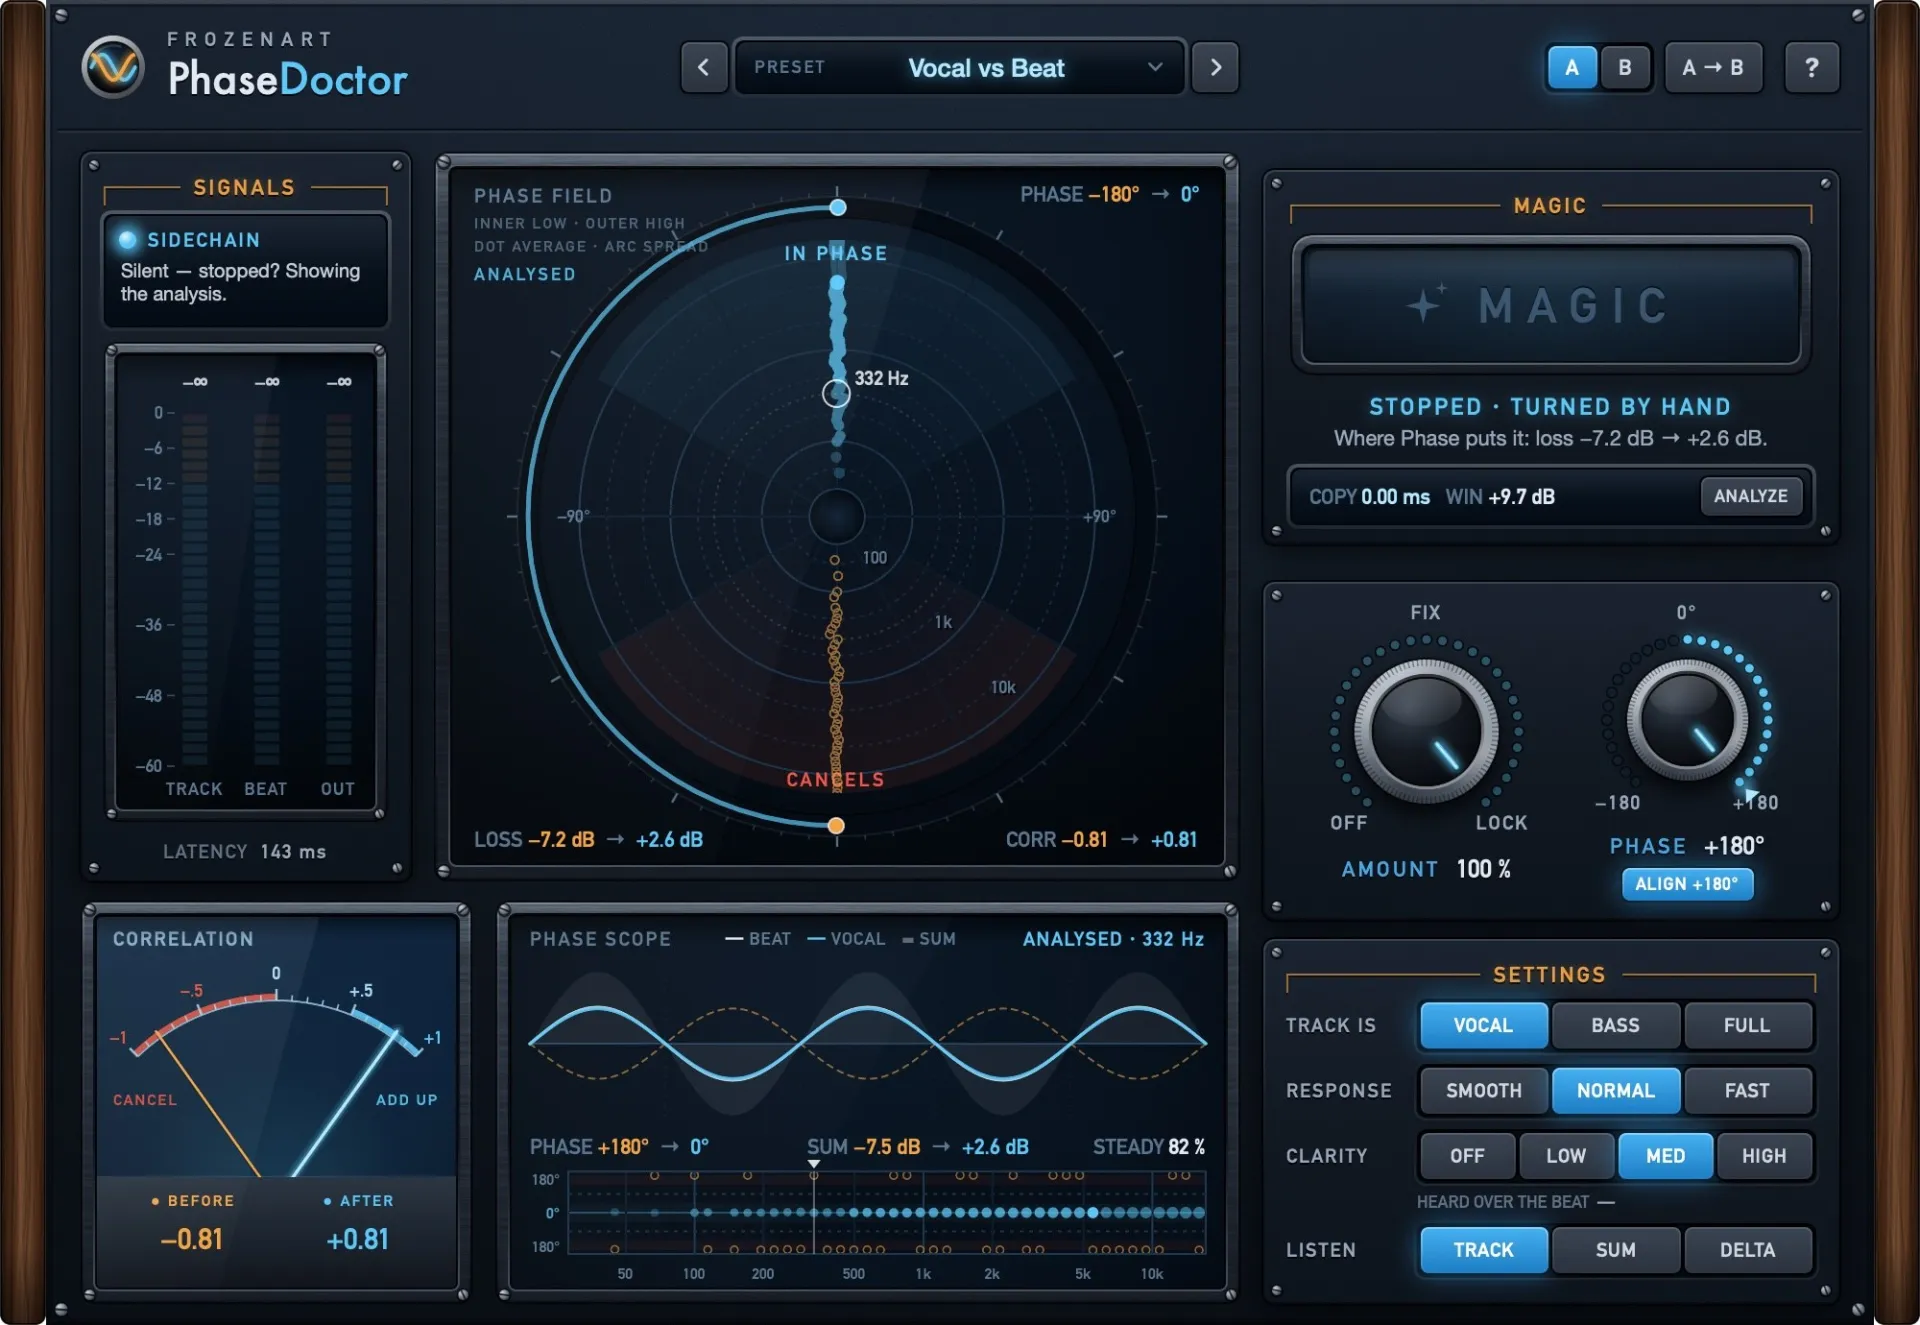Set Track Is to VOCAL

(1483, 1025)
